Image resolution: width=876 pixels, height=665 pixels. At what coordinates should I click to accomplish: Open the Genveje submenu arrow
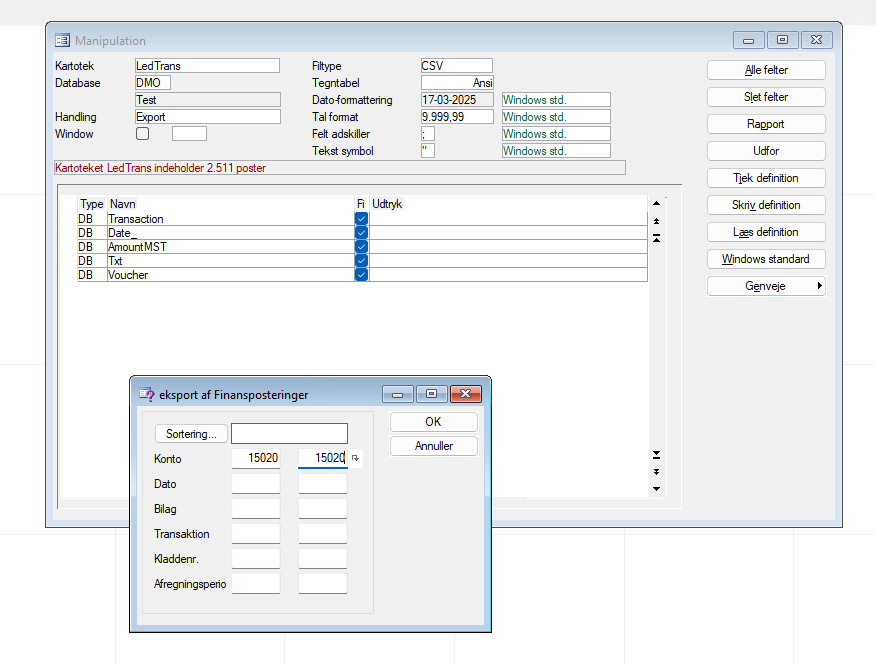click(819, 286)
